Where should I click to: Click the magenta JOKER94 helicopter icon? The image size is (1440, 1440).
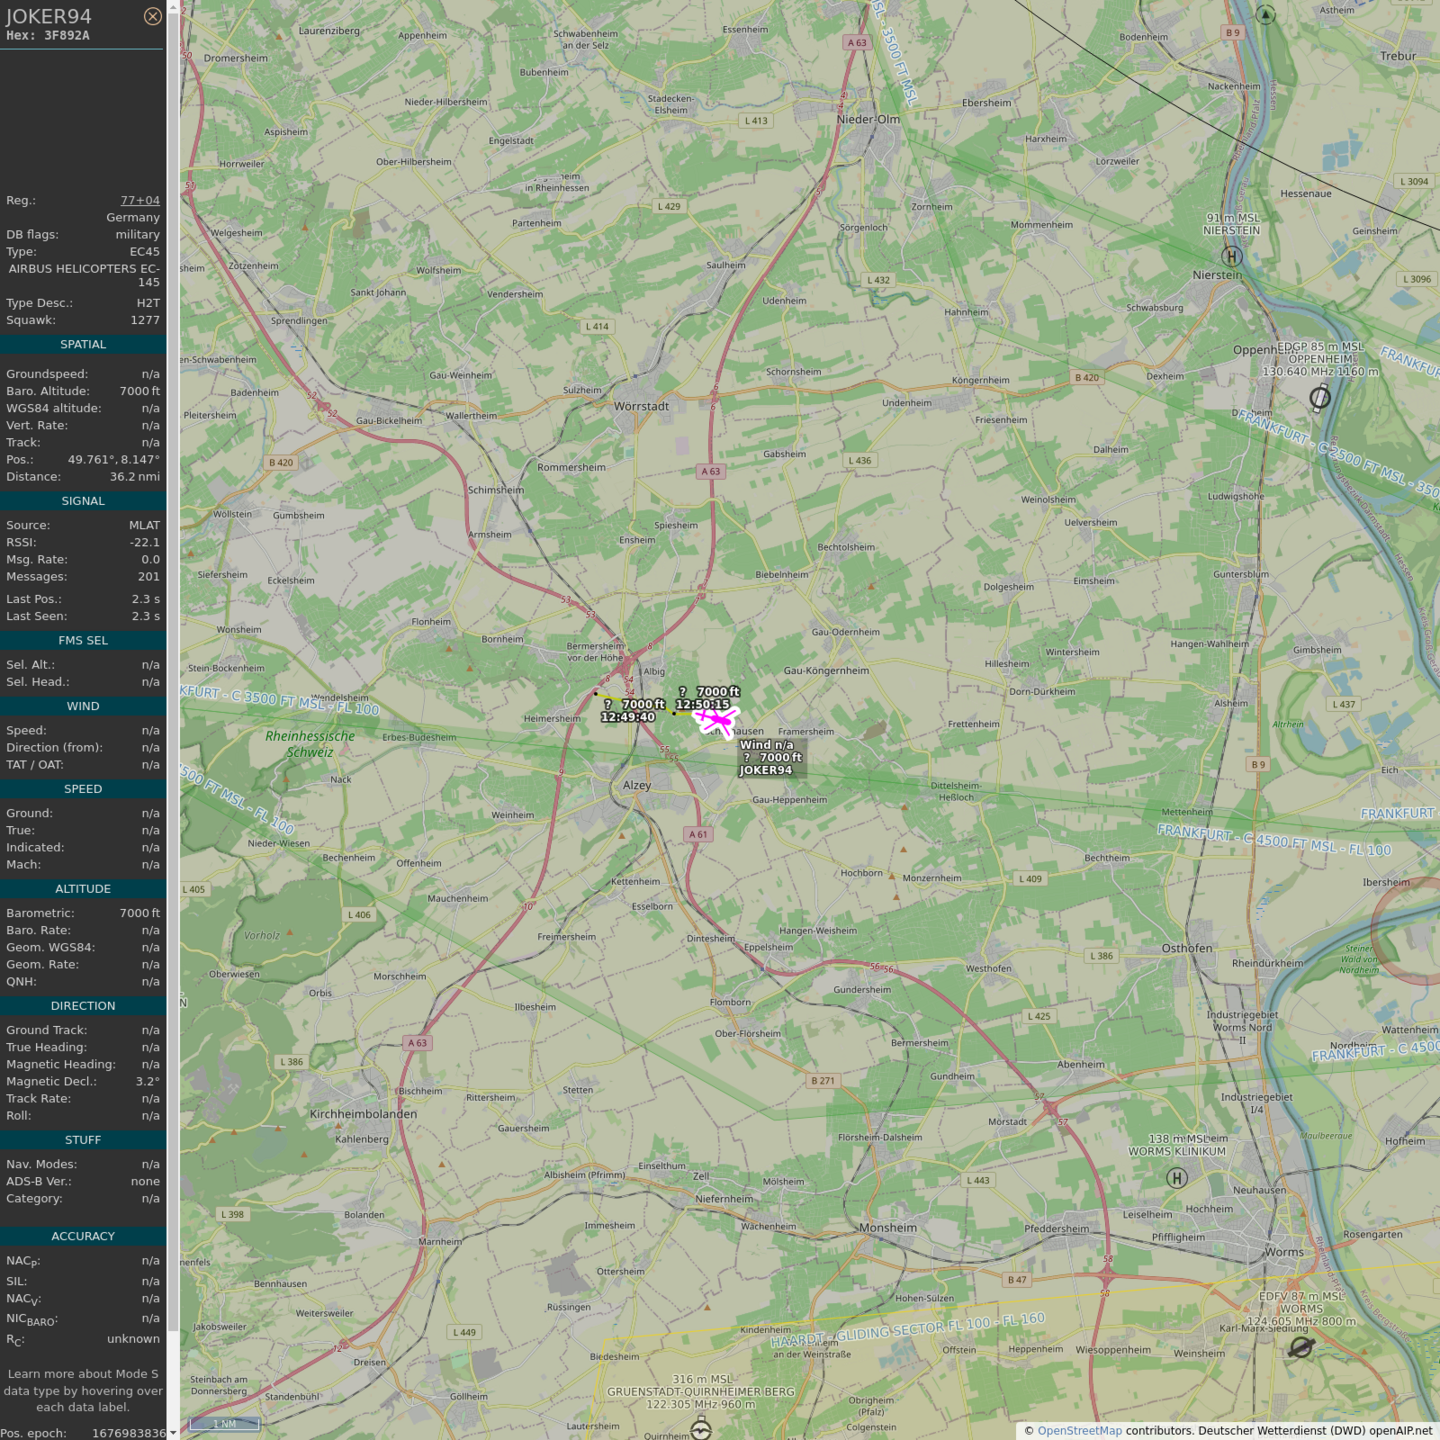(x=716, y=720)
